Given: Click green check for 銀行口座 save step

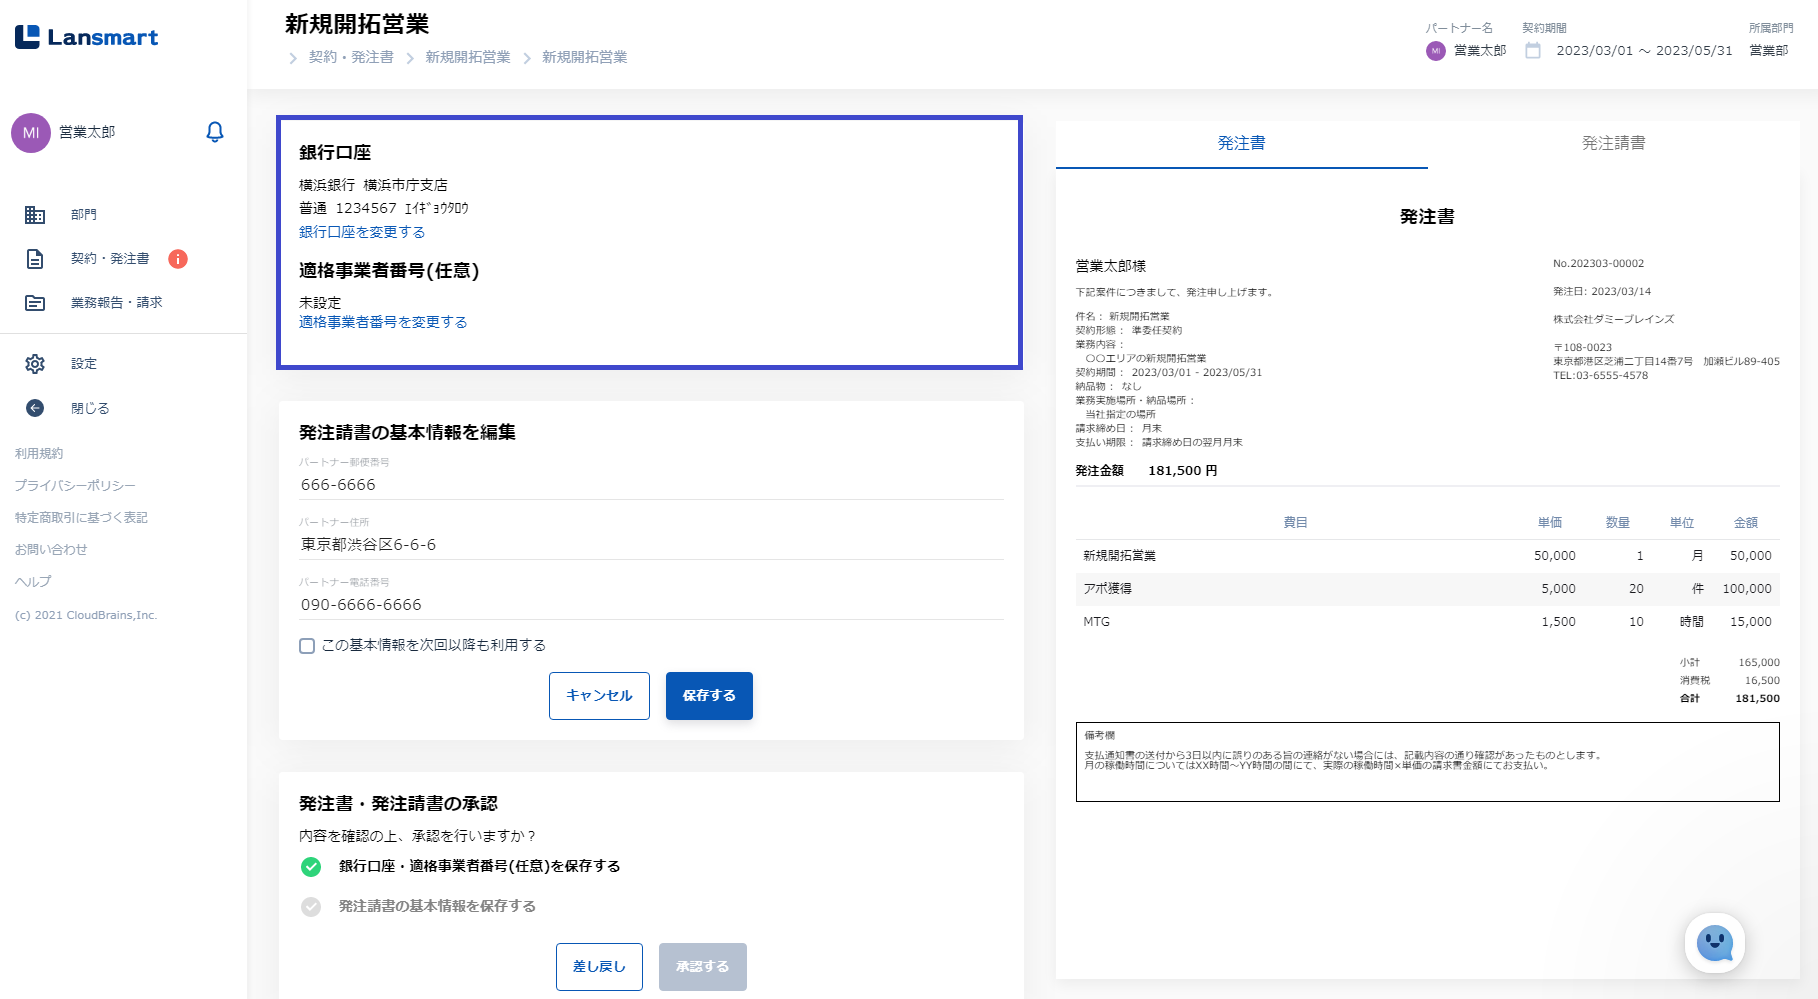Looking at the screenshot, I should [311, 866].
